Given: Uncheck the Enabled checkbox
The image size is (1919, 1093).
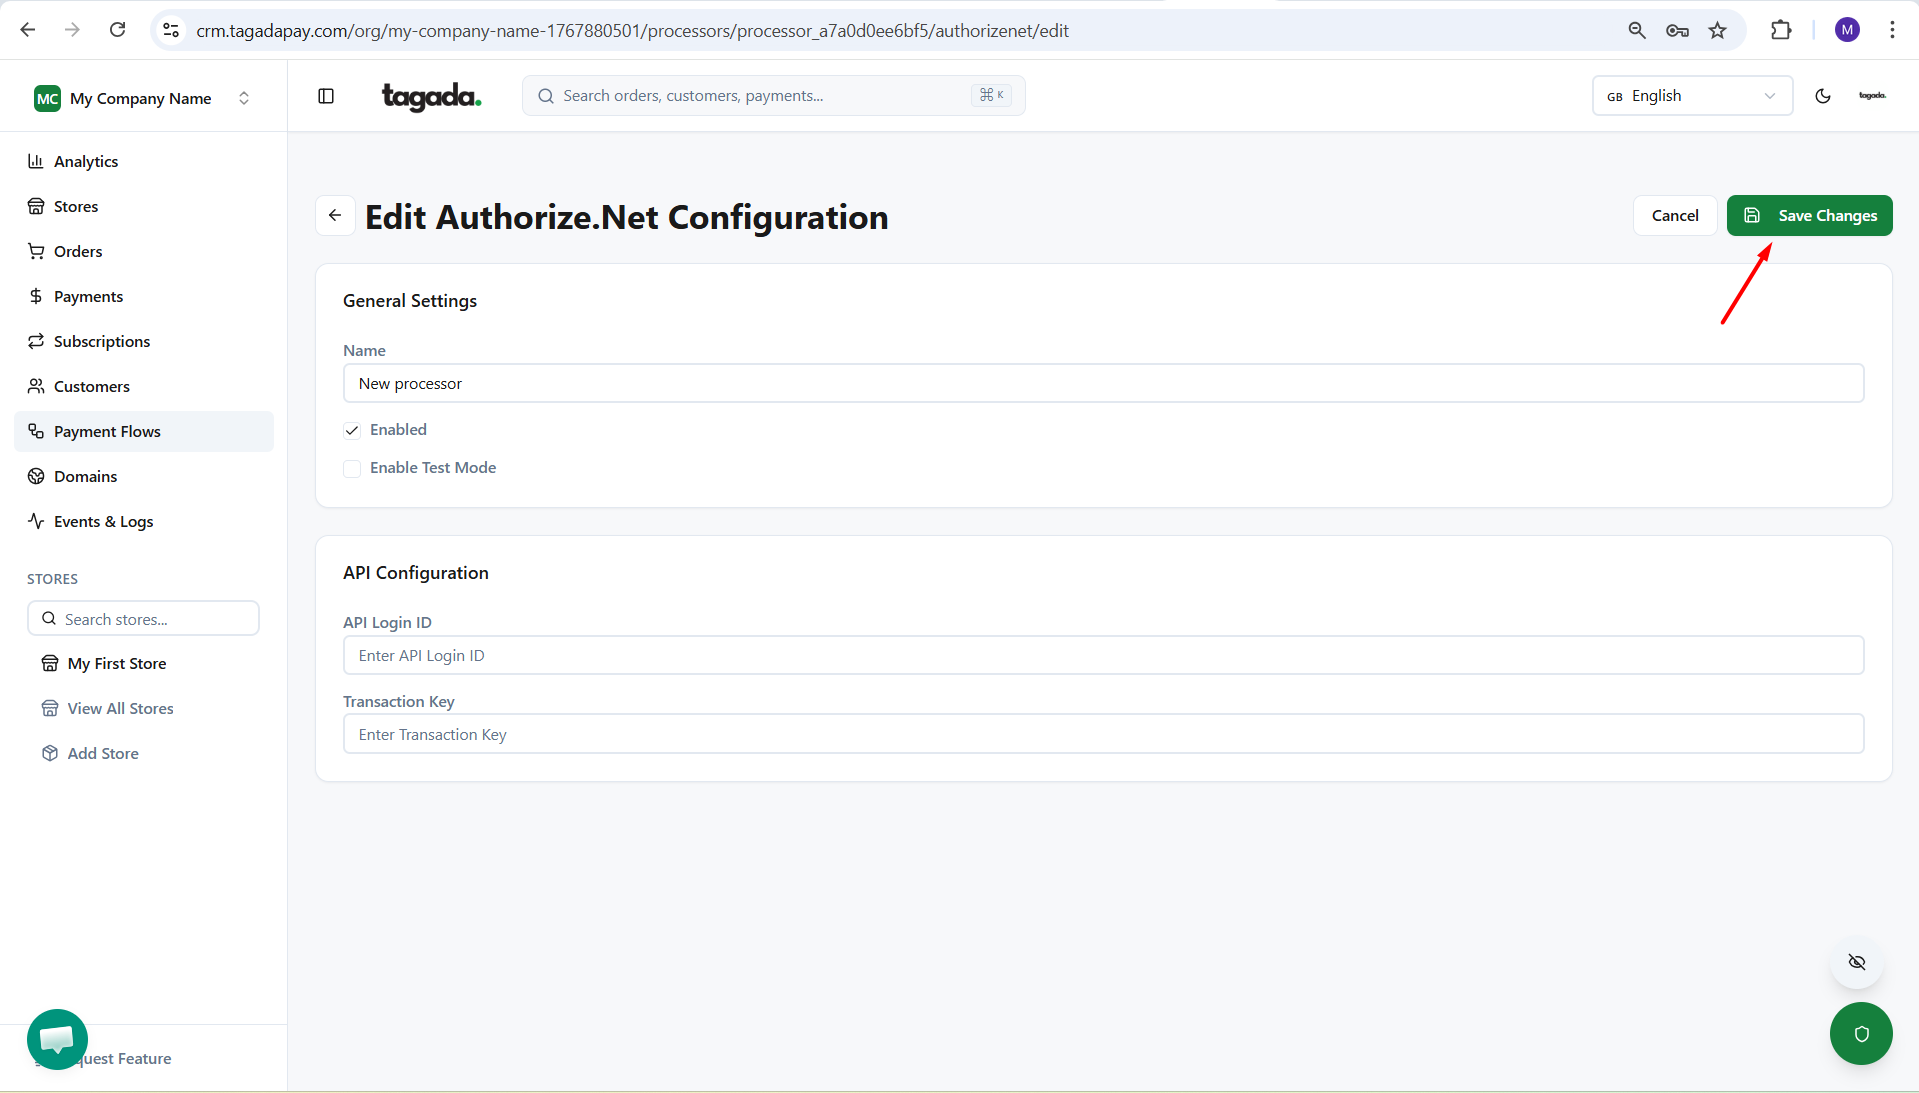Looking at the screenshot, I should (352, 430).
